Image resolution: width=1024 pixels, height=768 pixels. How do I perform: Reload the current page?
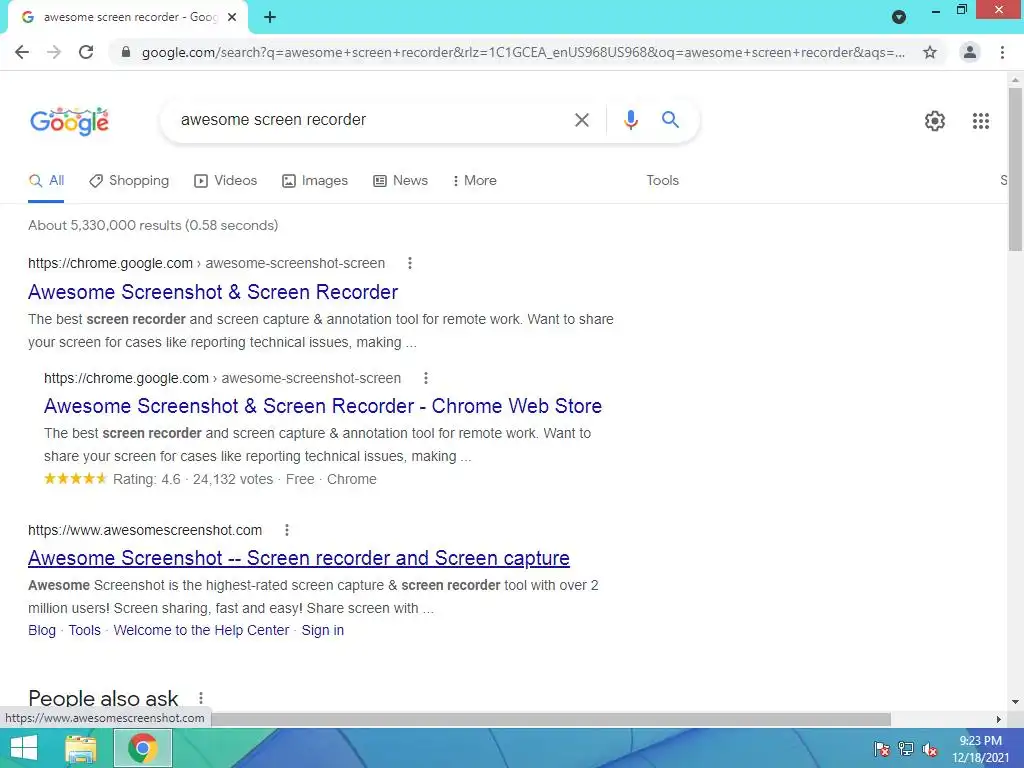(x=86, y=52)
